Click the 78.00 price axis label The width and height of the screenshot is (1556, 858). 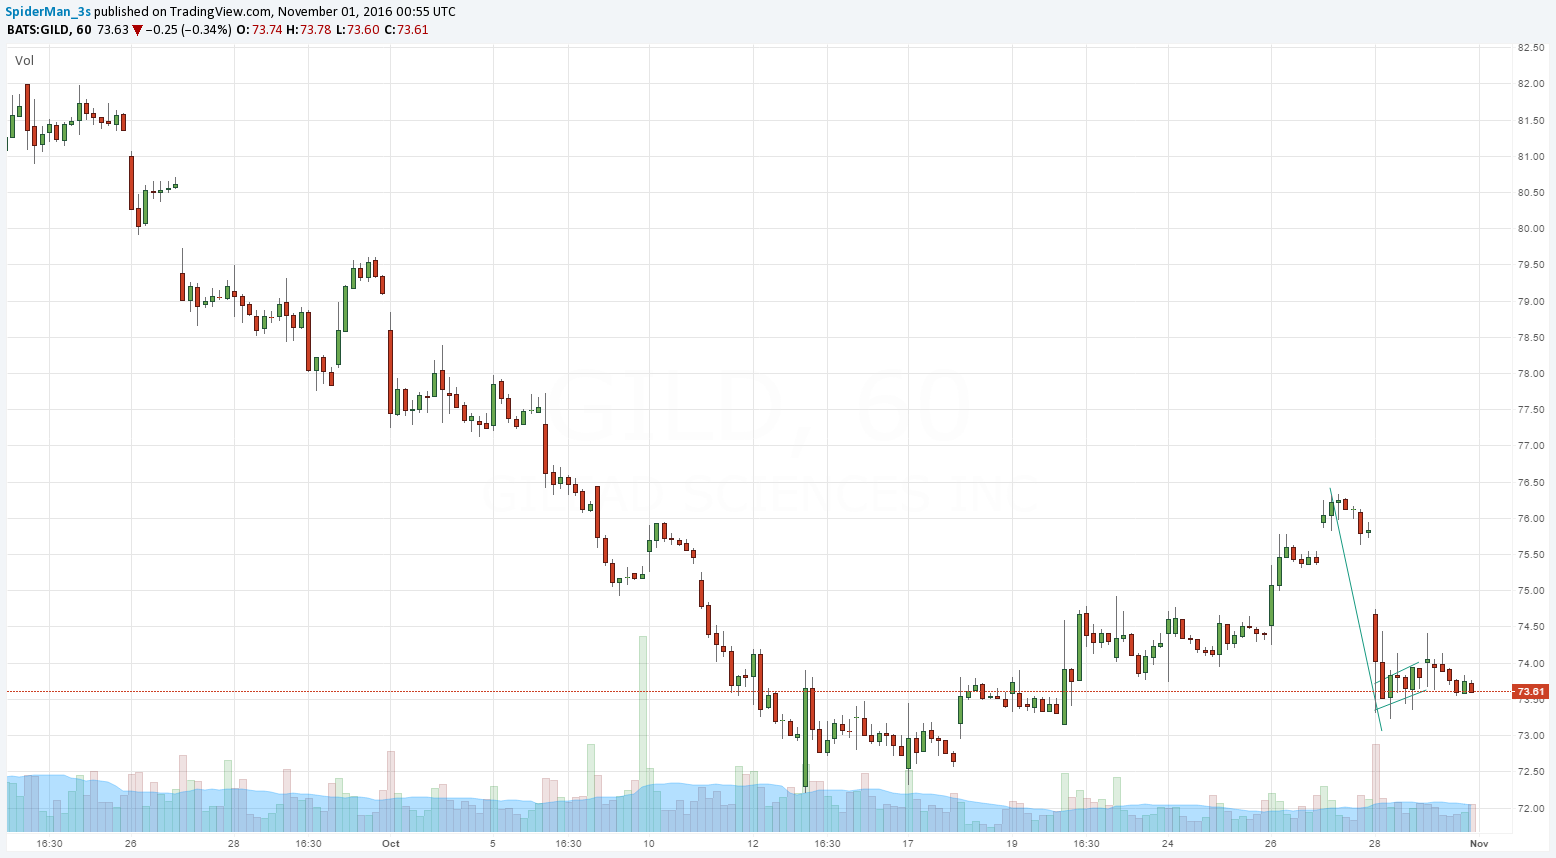pyautogui.click(x=1530, y=374)
